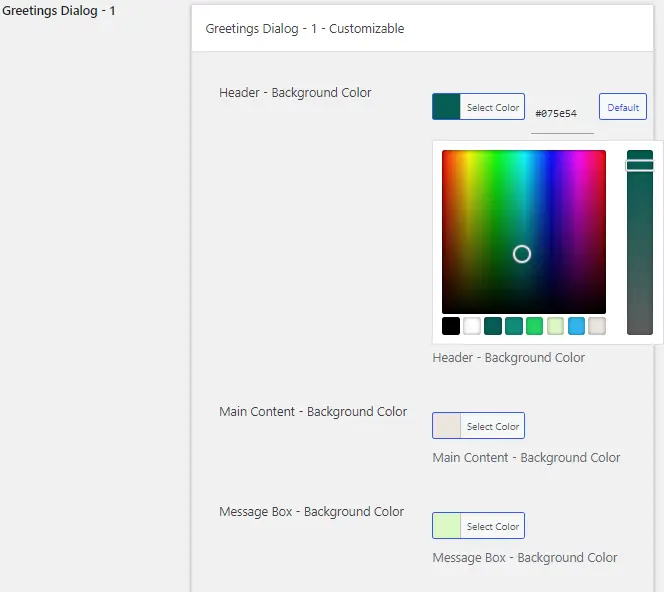This screenshot has width=664, height=592.
Task: Open Main Content Background Select Color button
Action: pos(479,426)
